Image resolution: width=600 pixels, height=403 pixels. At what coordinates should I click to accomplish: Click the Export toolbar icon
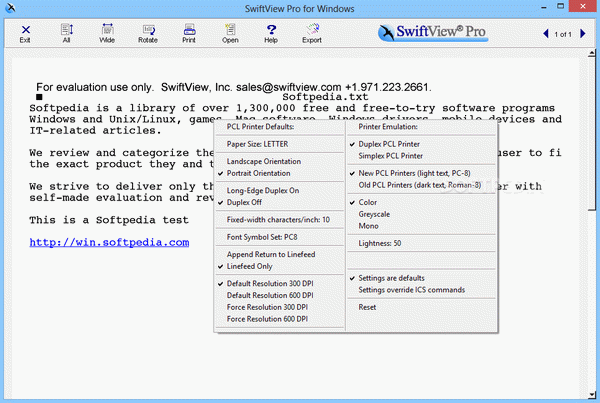pos(312,34)
